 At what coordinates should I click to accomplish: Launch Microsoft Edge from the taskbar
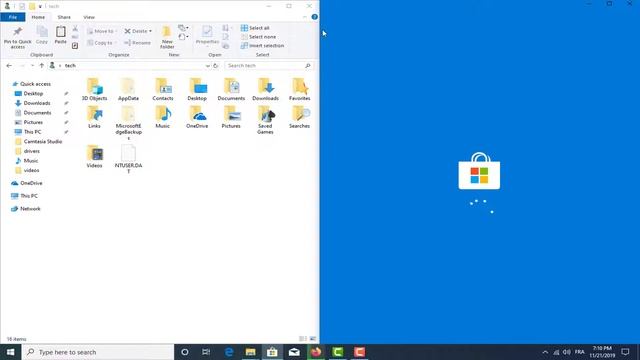229,352
